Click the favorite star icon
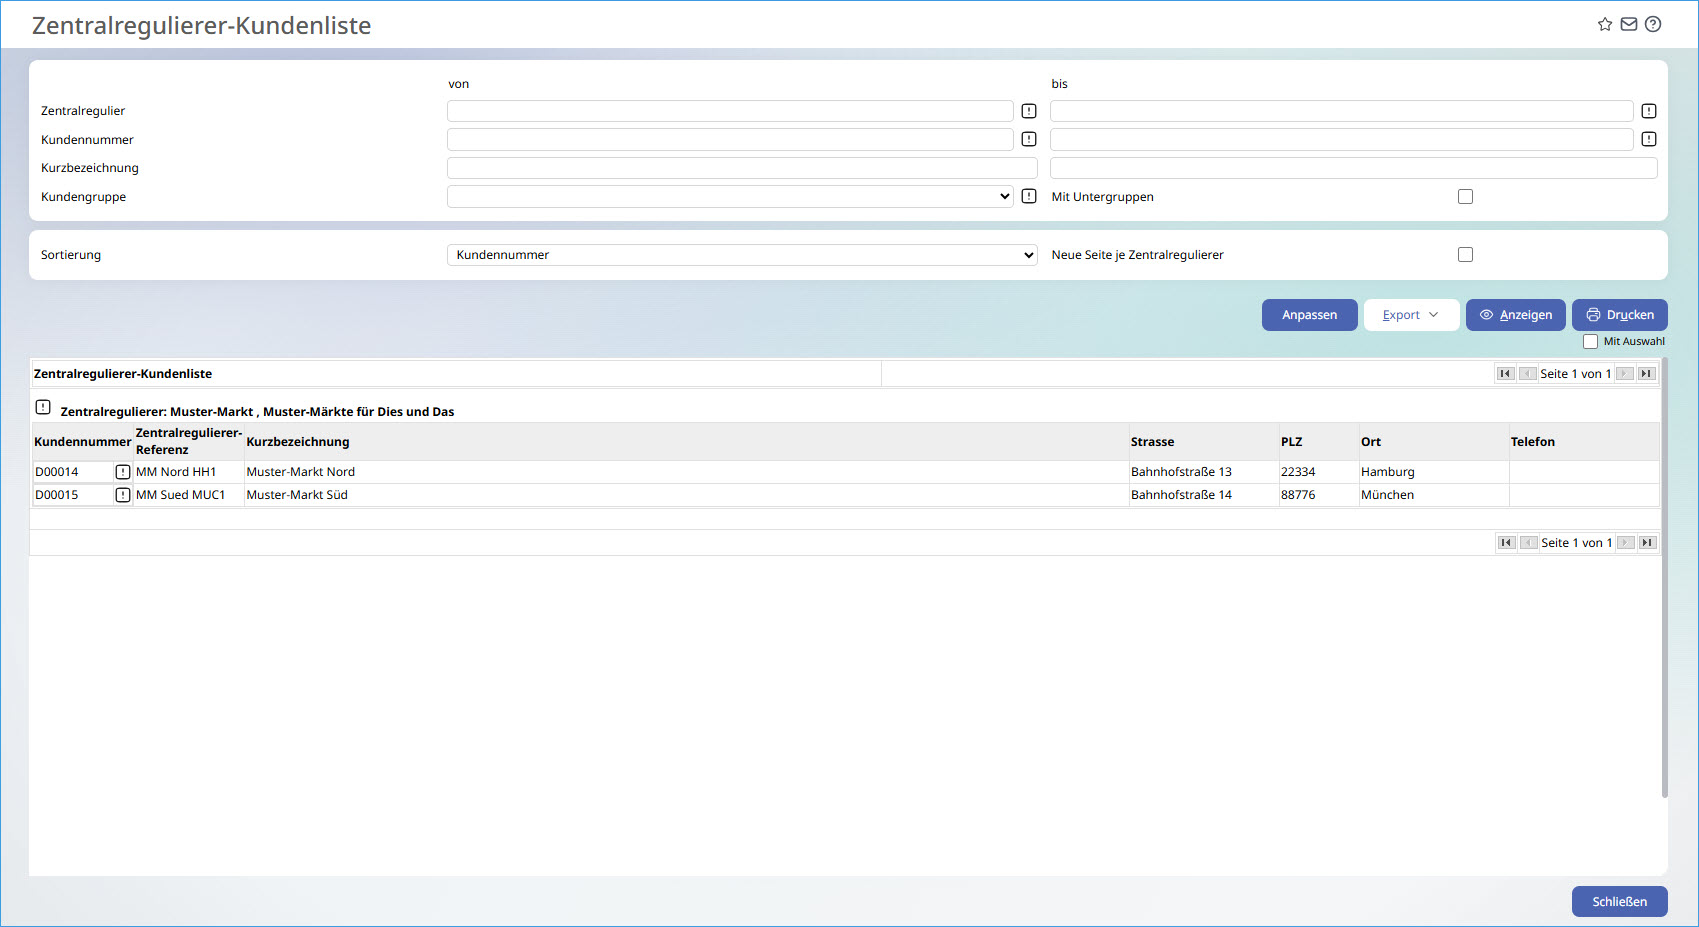Screen dimensions: 1699x927 (x=1605, y=24)
